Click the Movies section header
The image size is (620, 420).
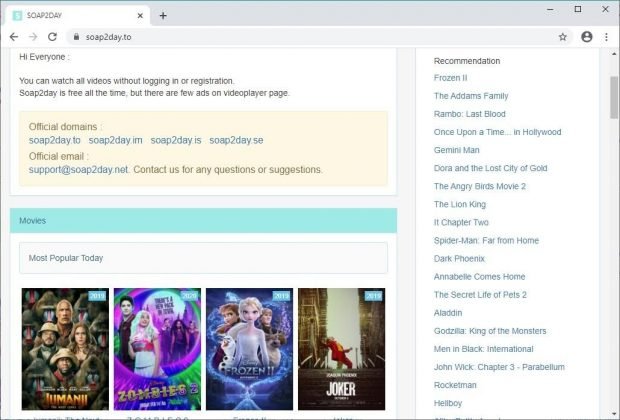[203, 221]
